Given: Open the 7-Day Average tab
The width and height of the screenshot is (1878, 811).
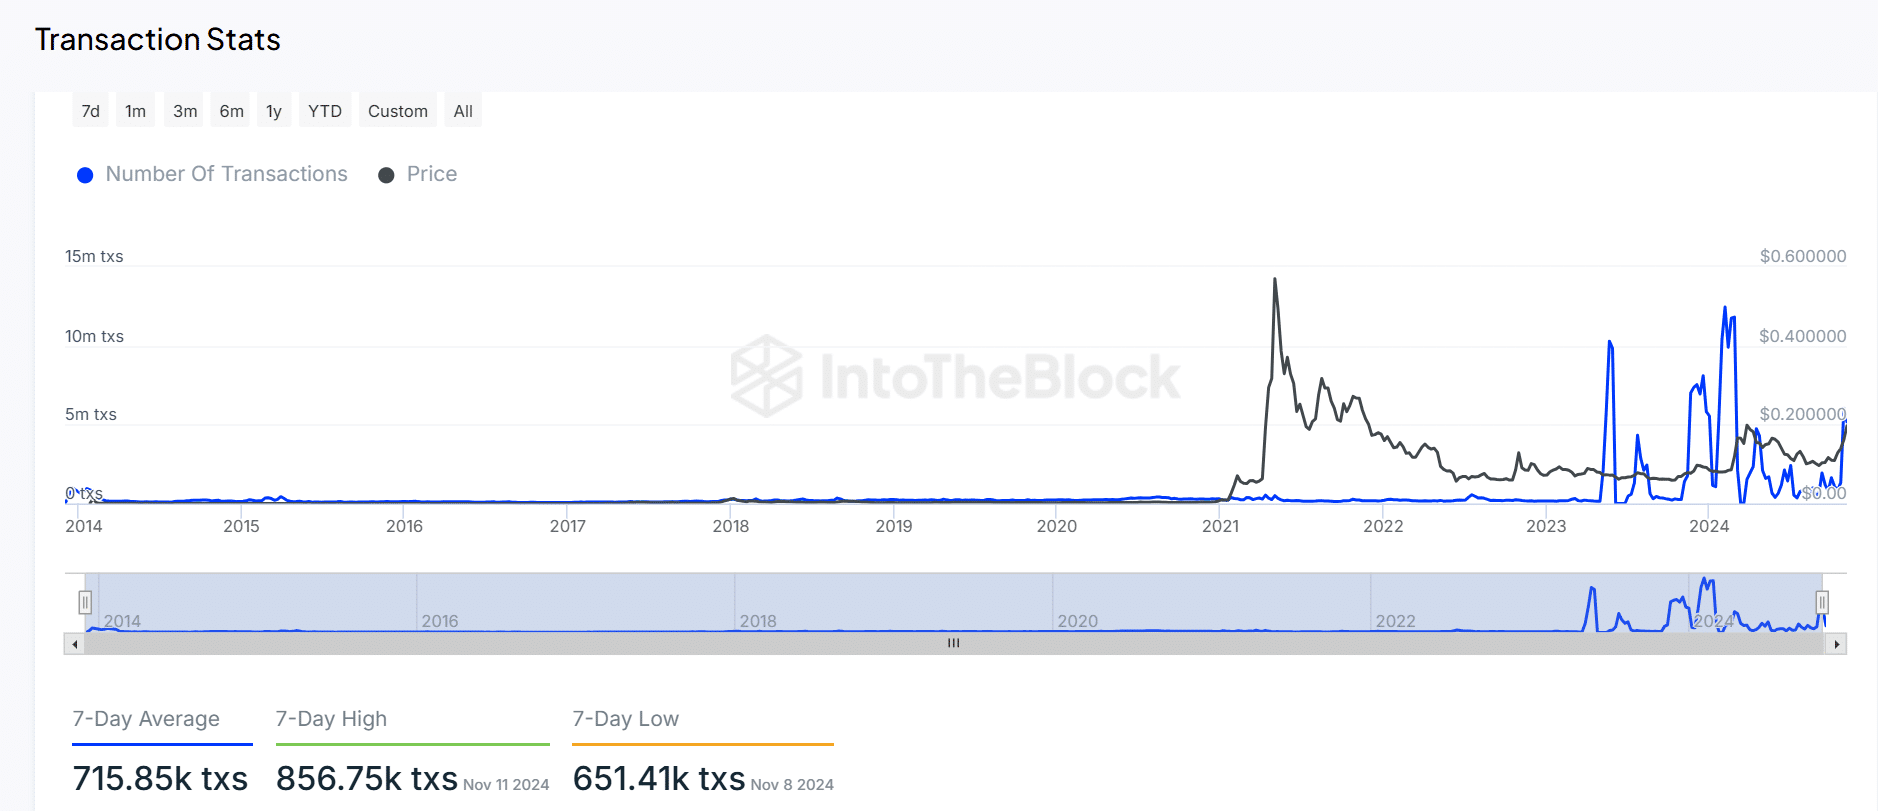Looking at the screenshot, I should [146, 719].
